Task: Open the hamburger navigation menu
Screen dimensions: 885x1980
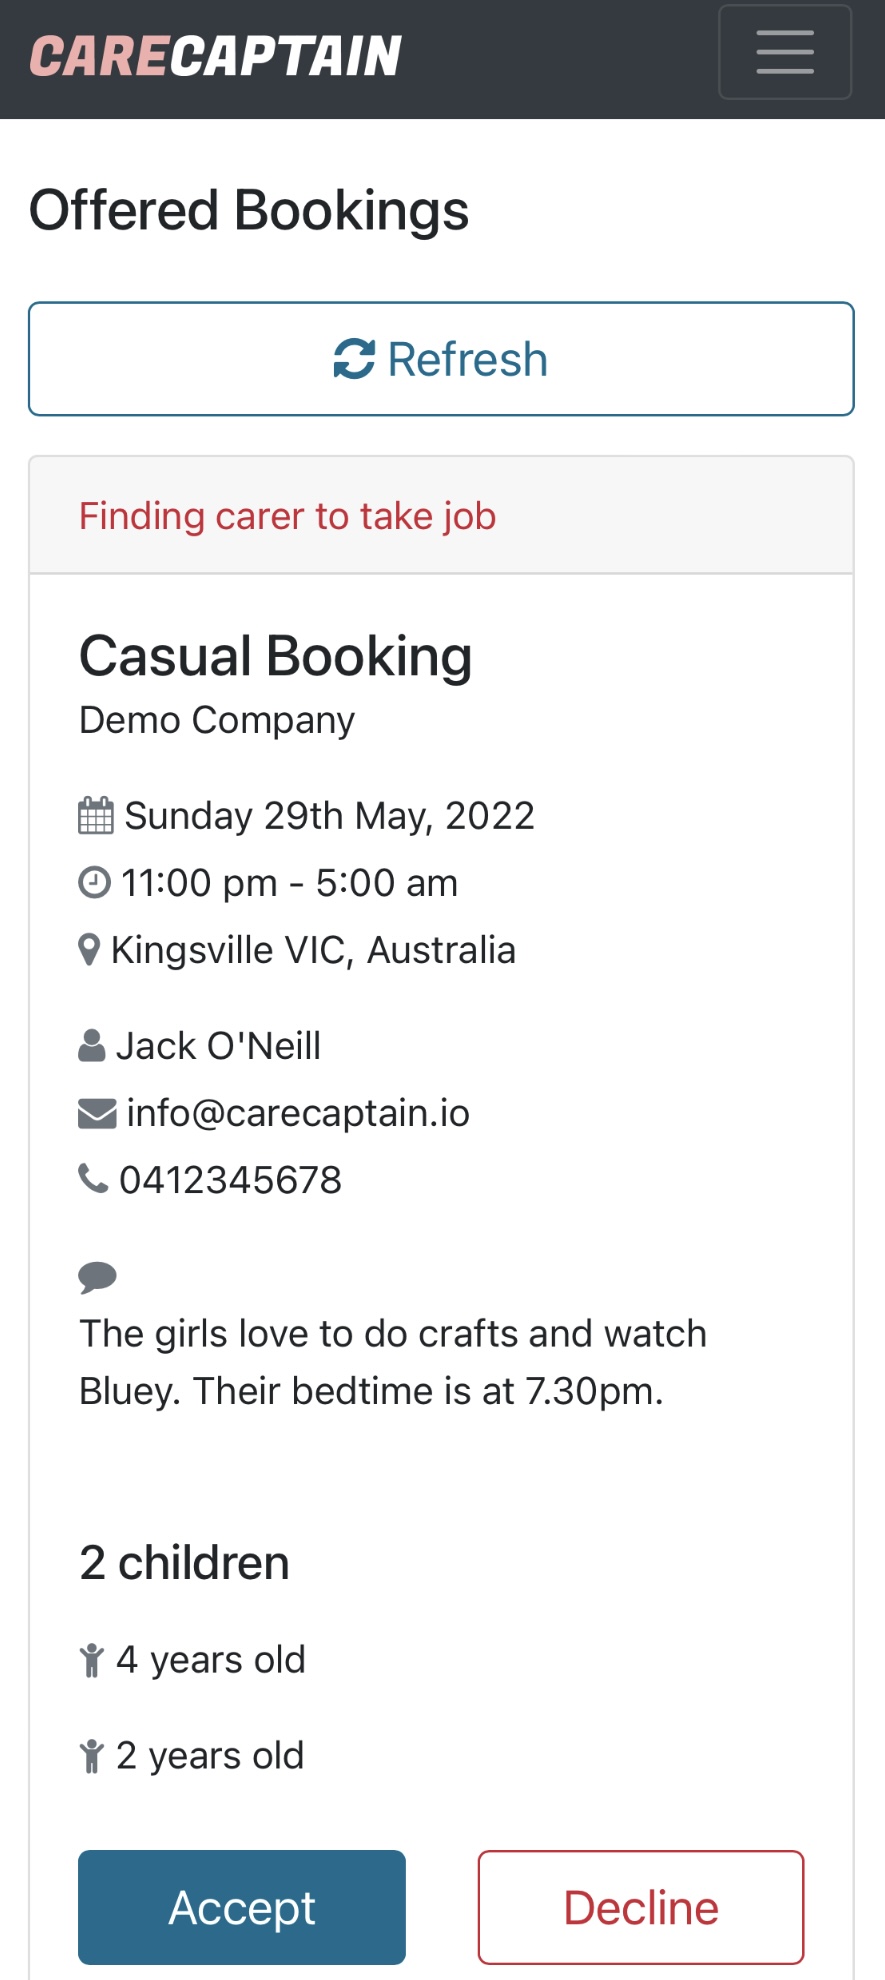Action: pyautogui.click(x=785, y=52)
